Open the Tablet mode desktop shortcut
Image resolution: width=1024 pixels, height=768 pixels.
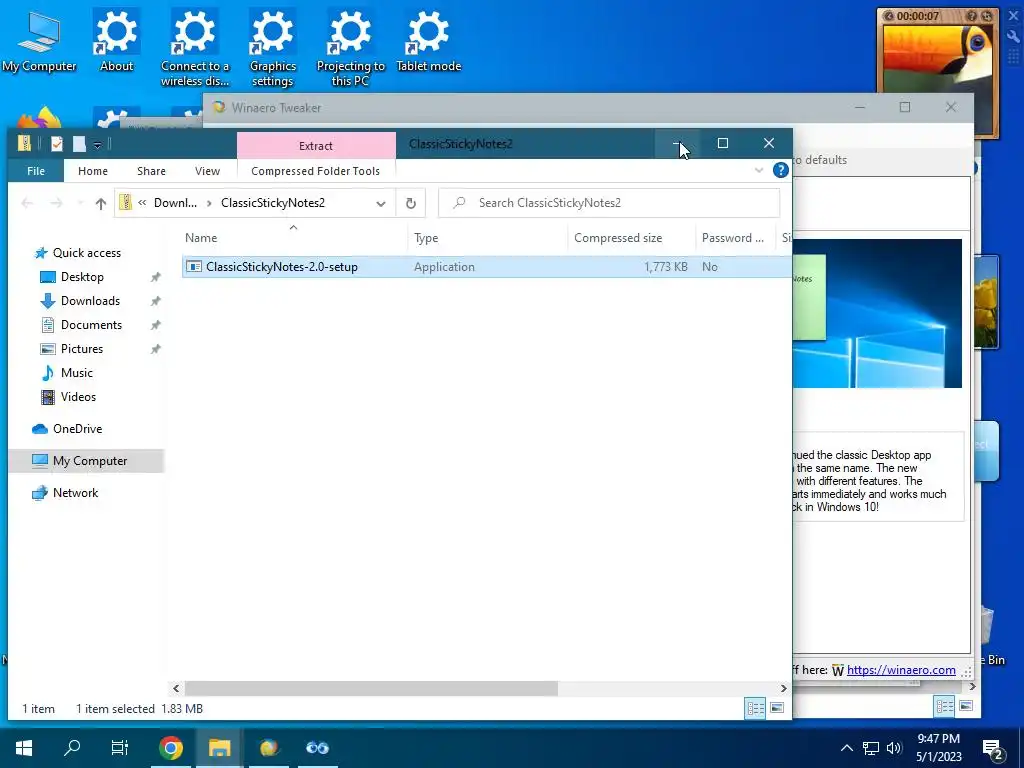428,41
